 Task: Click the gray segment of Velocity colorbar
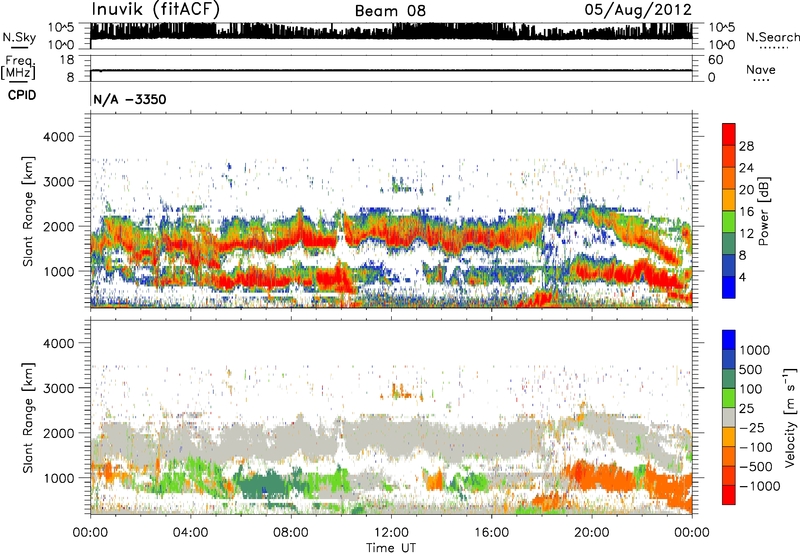coord(729,418)
